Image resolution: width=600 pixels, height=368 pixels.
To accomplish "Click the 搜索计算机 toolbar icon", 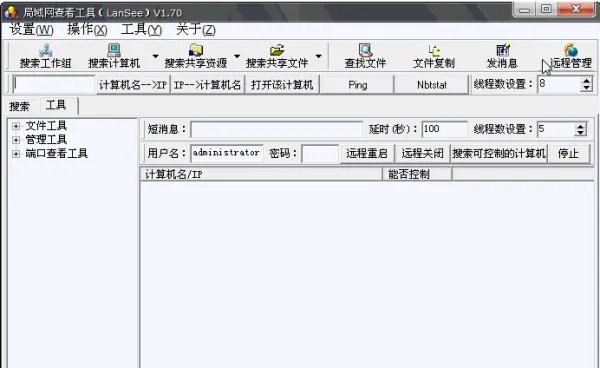I will (114, 56).
